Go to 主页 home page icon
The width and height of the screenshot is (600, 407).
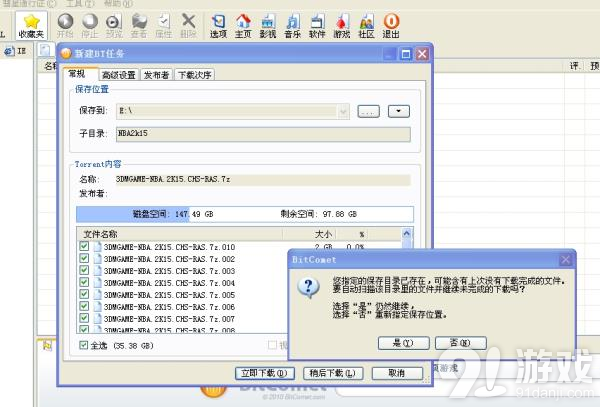243,25
